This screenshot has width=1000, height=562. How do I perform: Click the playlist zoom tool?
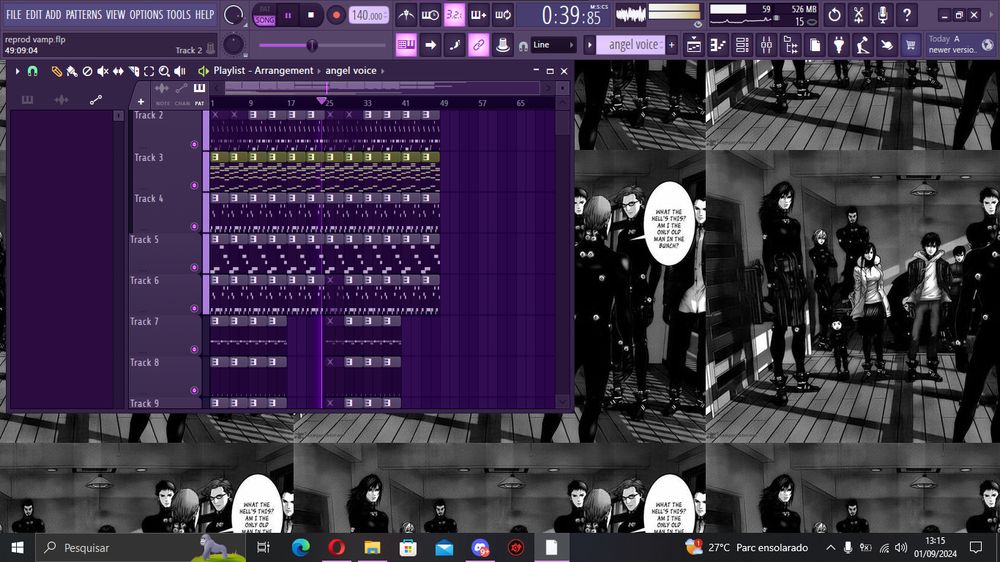tap(164, 71)
